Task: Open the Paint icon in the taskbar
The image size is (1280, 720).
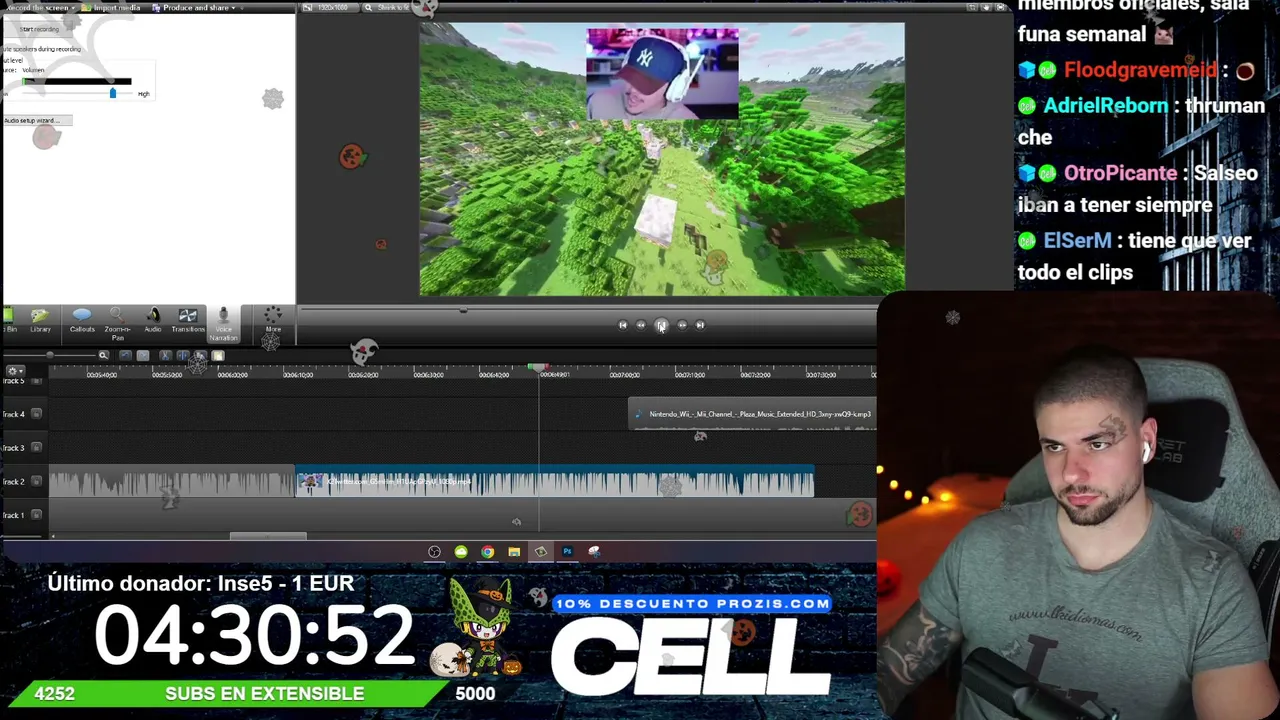Action: click(x=594, y=552)
